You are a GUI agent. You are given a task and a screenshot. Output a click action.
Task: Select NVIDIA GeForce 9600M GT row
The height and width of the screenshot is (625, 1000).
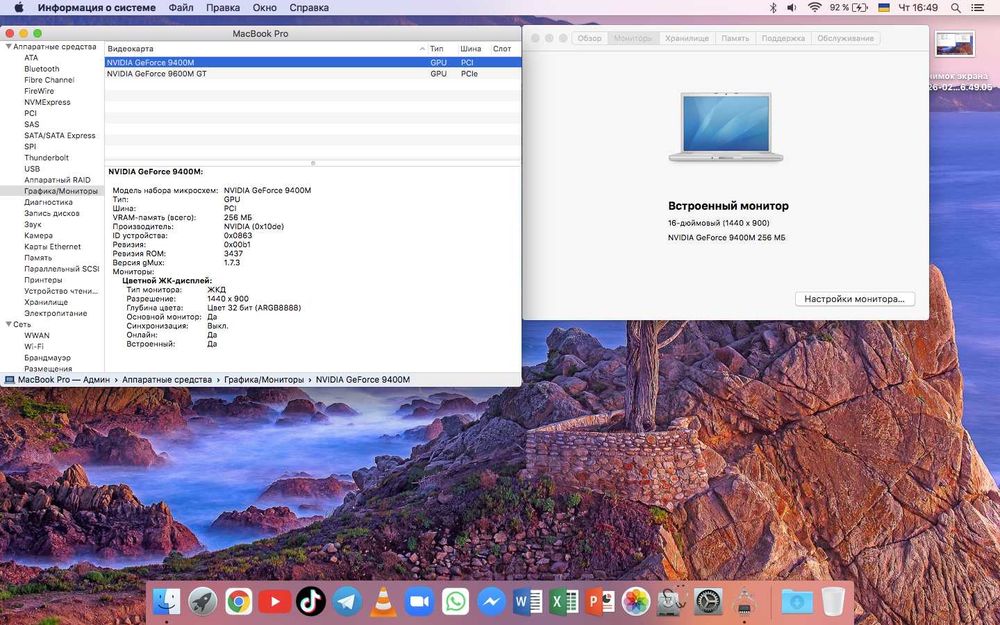312,73
